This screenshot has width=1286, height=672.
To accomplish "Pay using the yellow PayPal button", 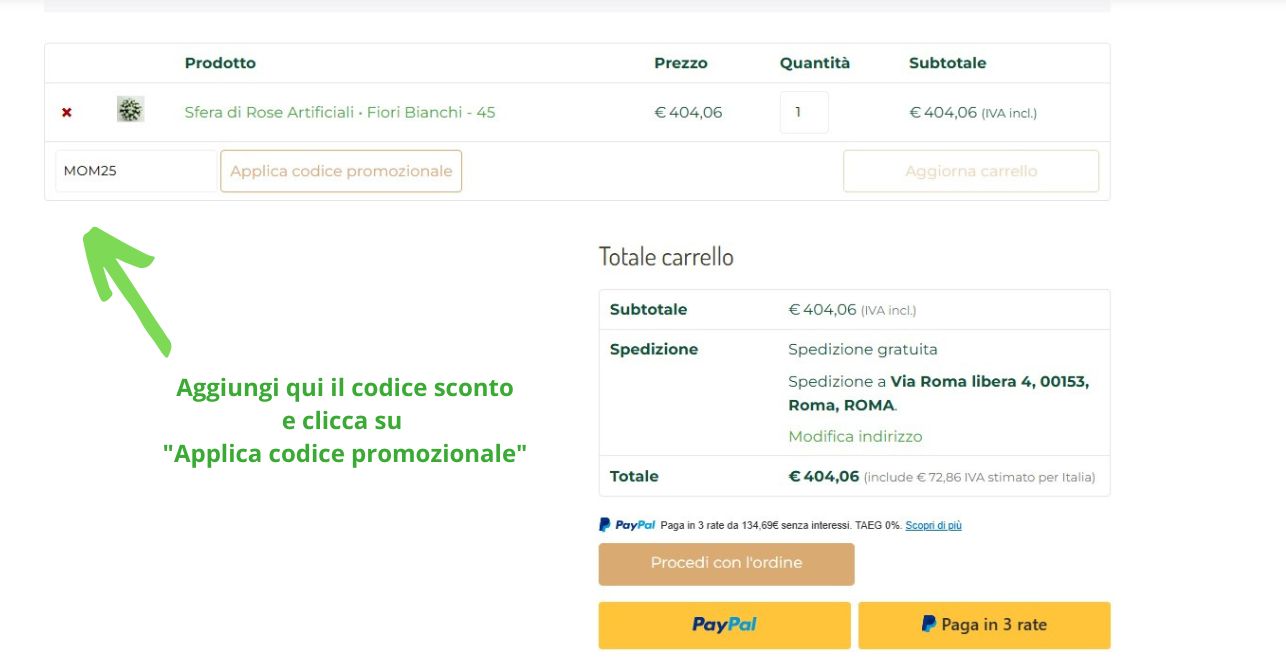I will coord(725,625).
